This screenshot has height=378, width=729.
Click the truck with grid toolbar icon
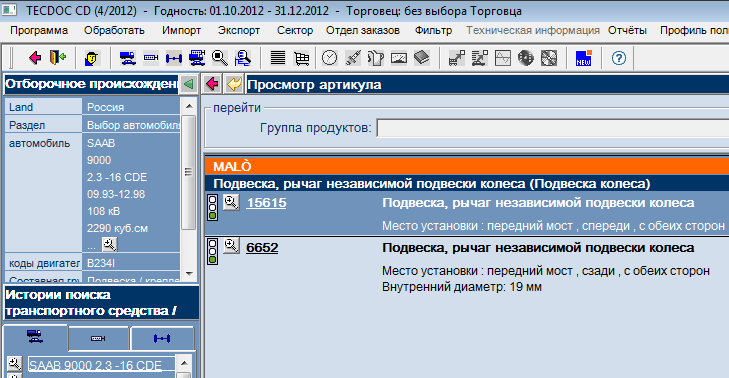click(197, 58)
